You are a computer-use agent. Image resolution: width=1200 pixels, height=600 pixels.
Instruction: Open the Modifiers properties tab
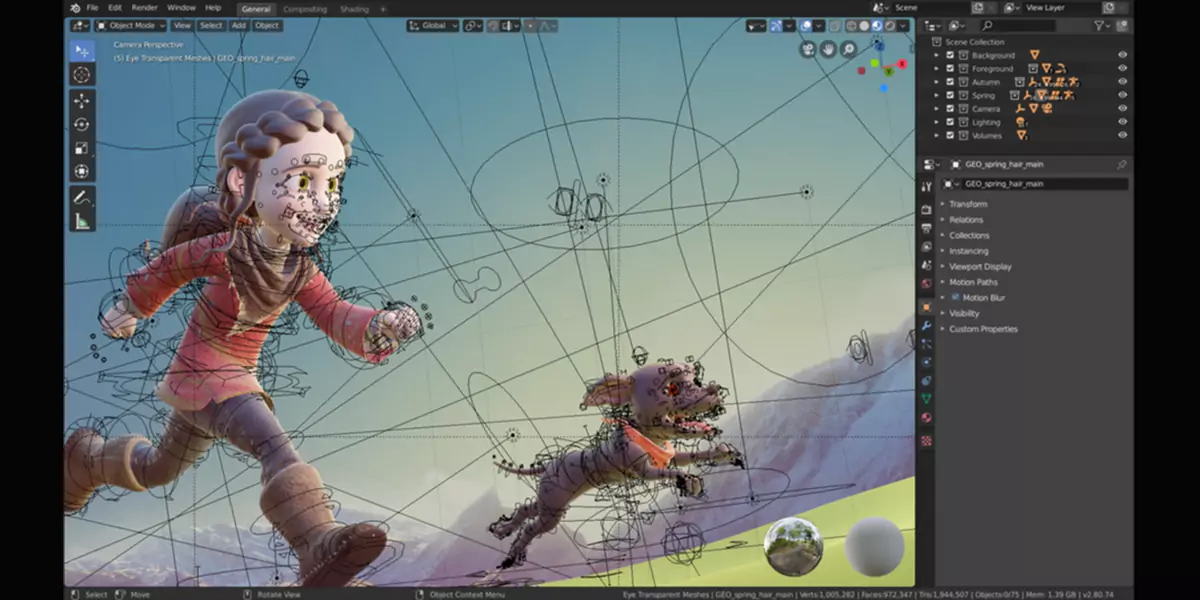[x=926, y=326]
